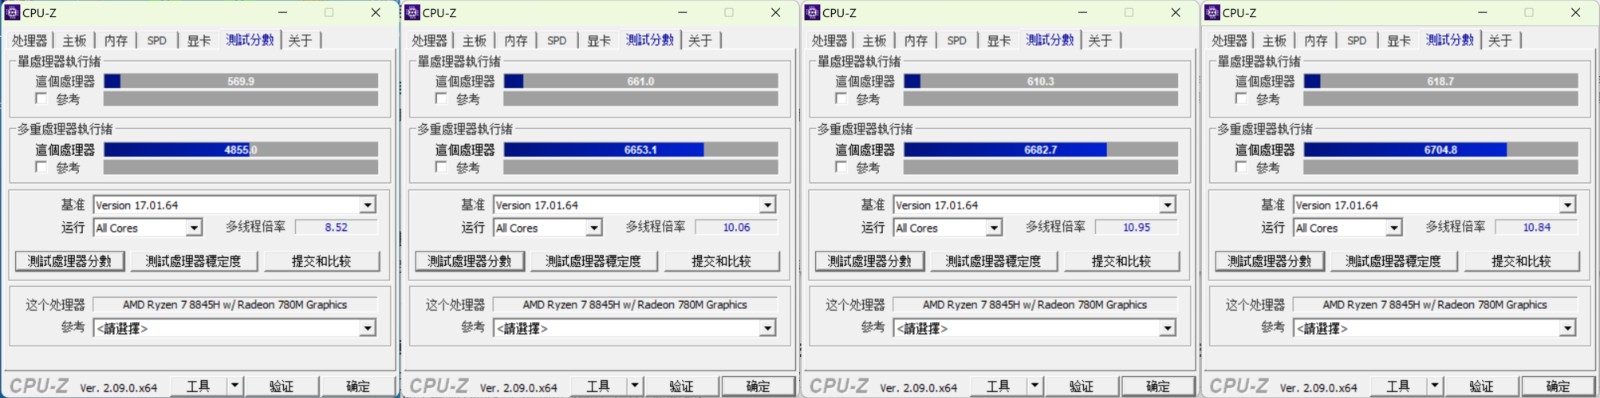This screenshot has height=398, width=1600.
Task: Click 验证 button in the 610.3 window
Action: click(x=1082, y=386)
